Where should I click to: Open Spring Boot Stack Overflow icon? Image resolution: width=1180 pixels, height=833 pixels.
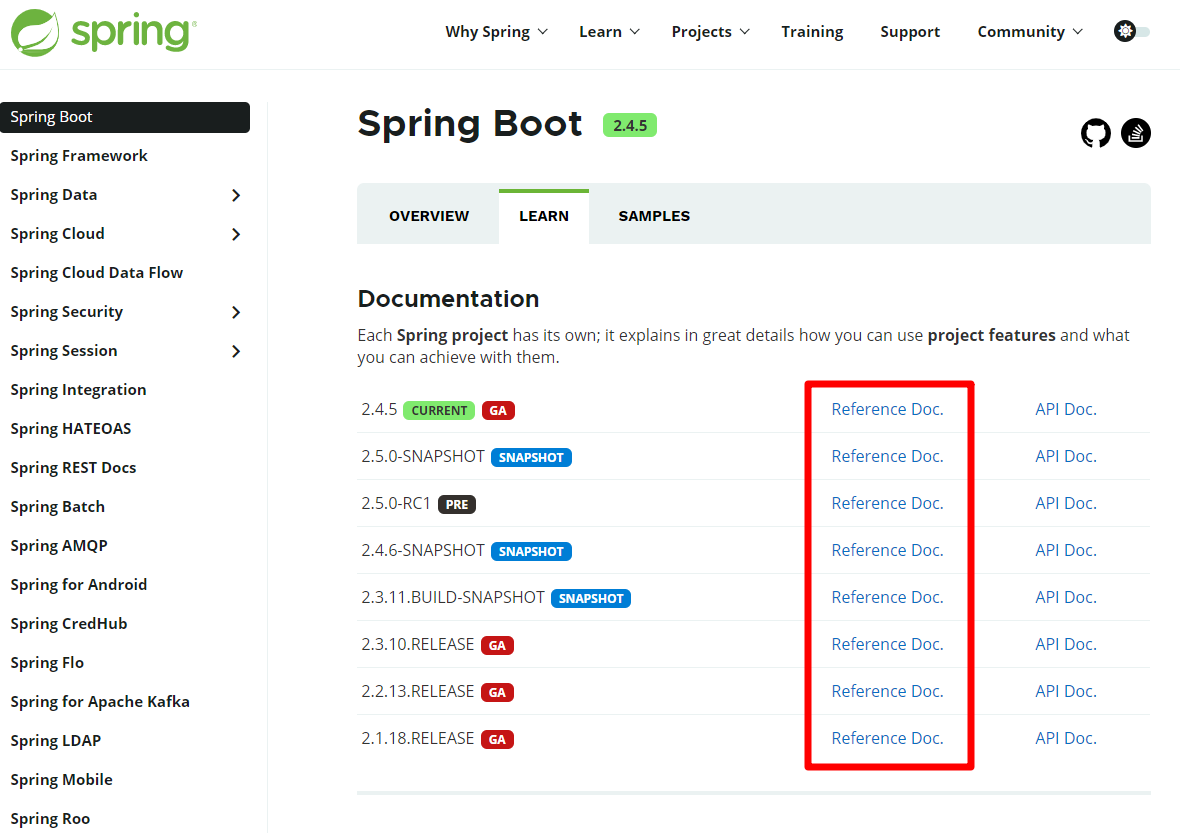coord(1136,133)
